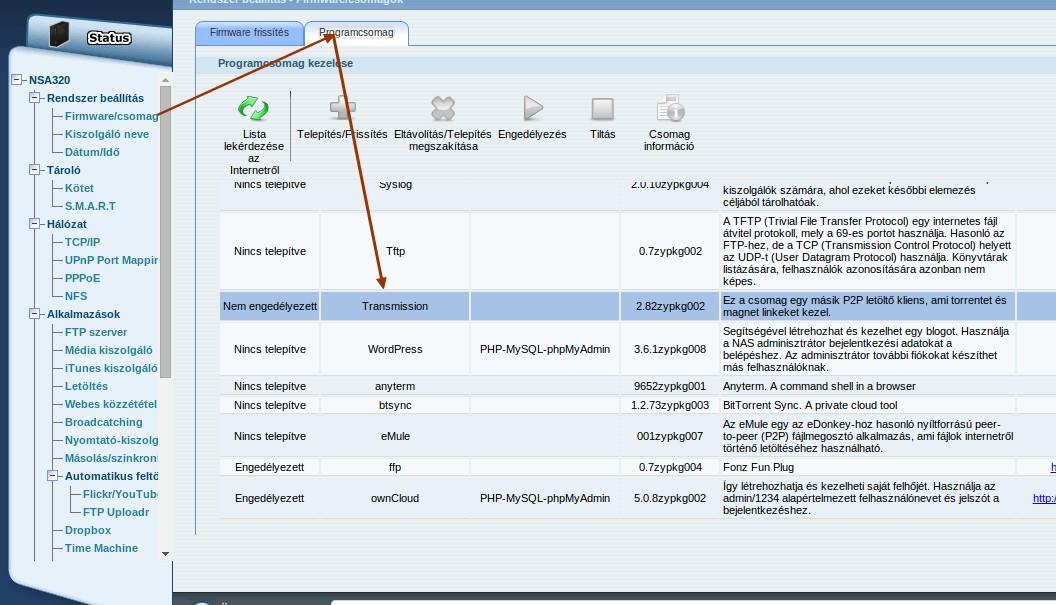Open FTP Uploadr settings

(x=116, y=512)
